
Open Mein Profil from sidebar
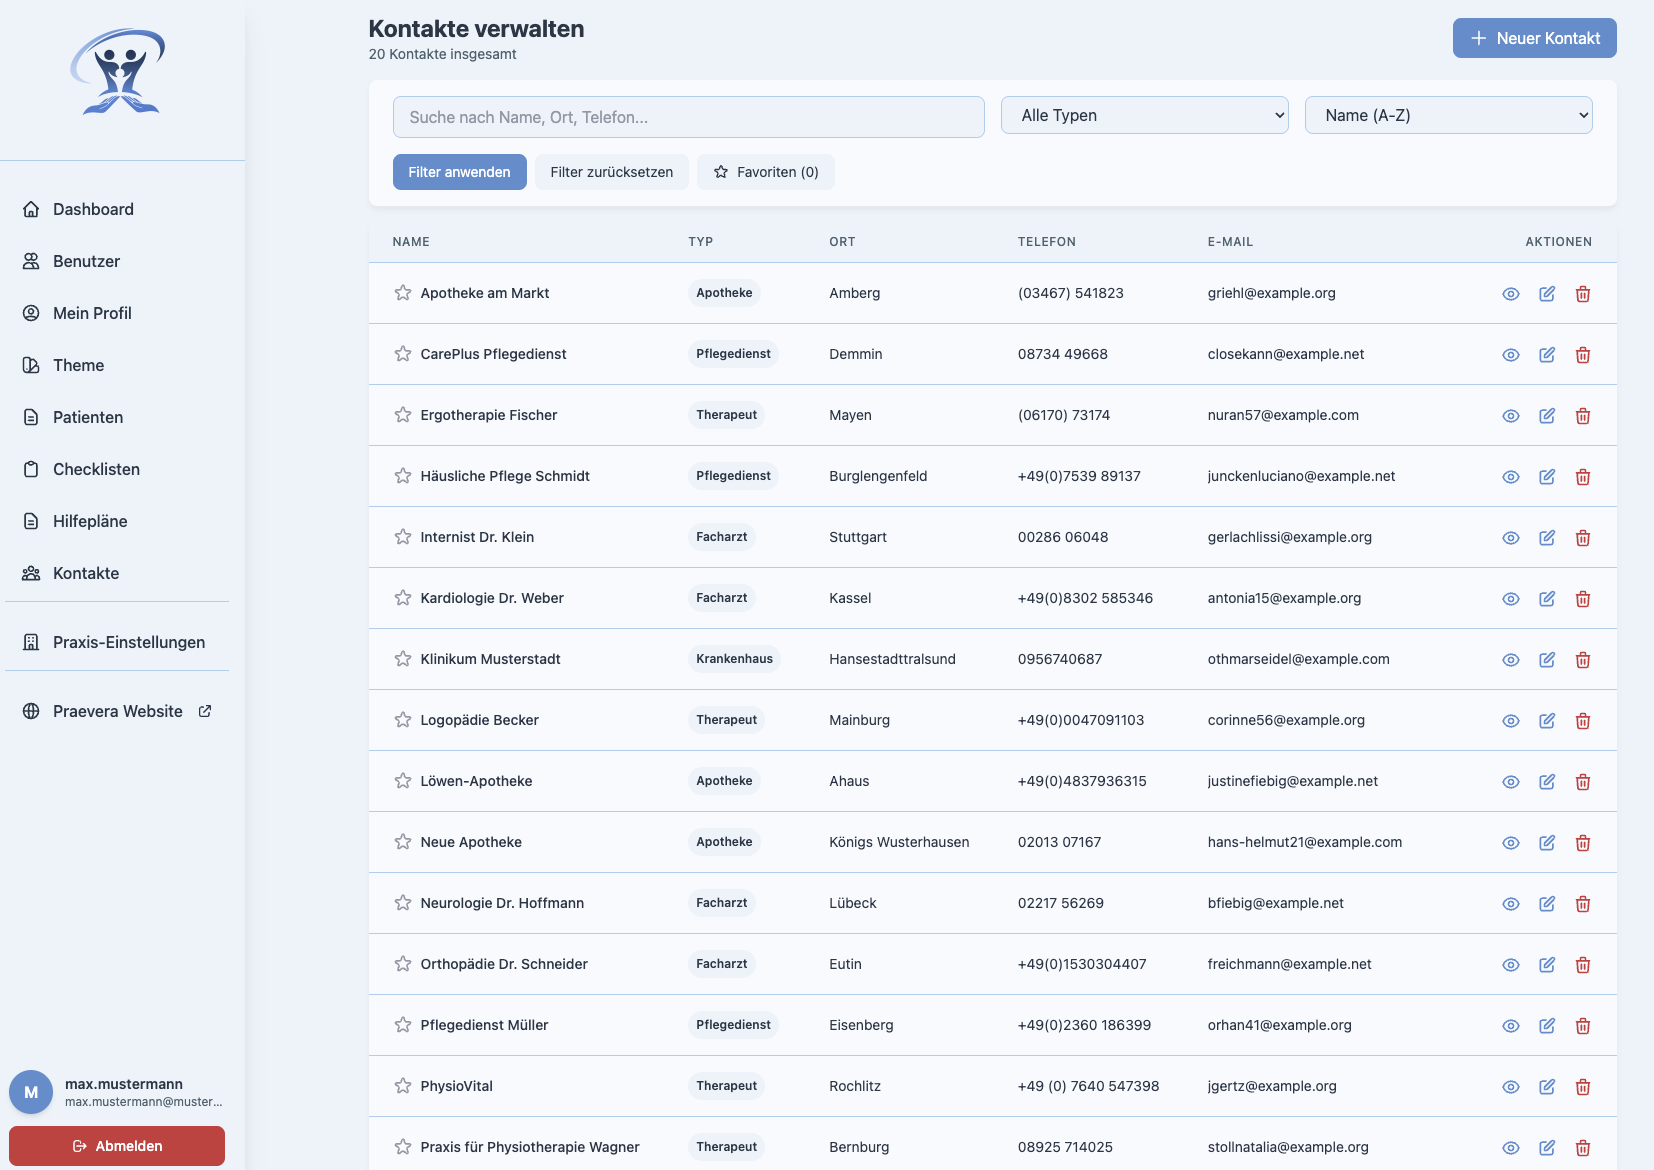tap(92, 313)
